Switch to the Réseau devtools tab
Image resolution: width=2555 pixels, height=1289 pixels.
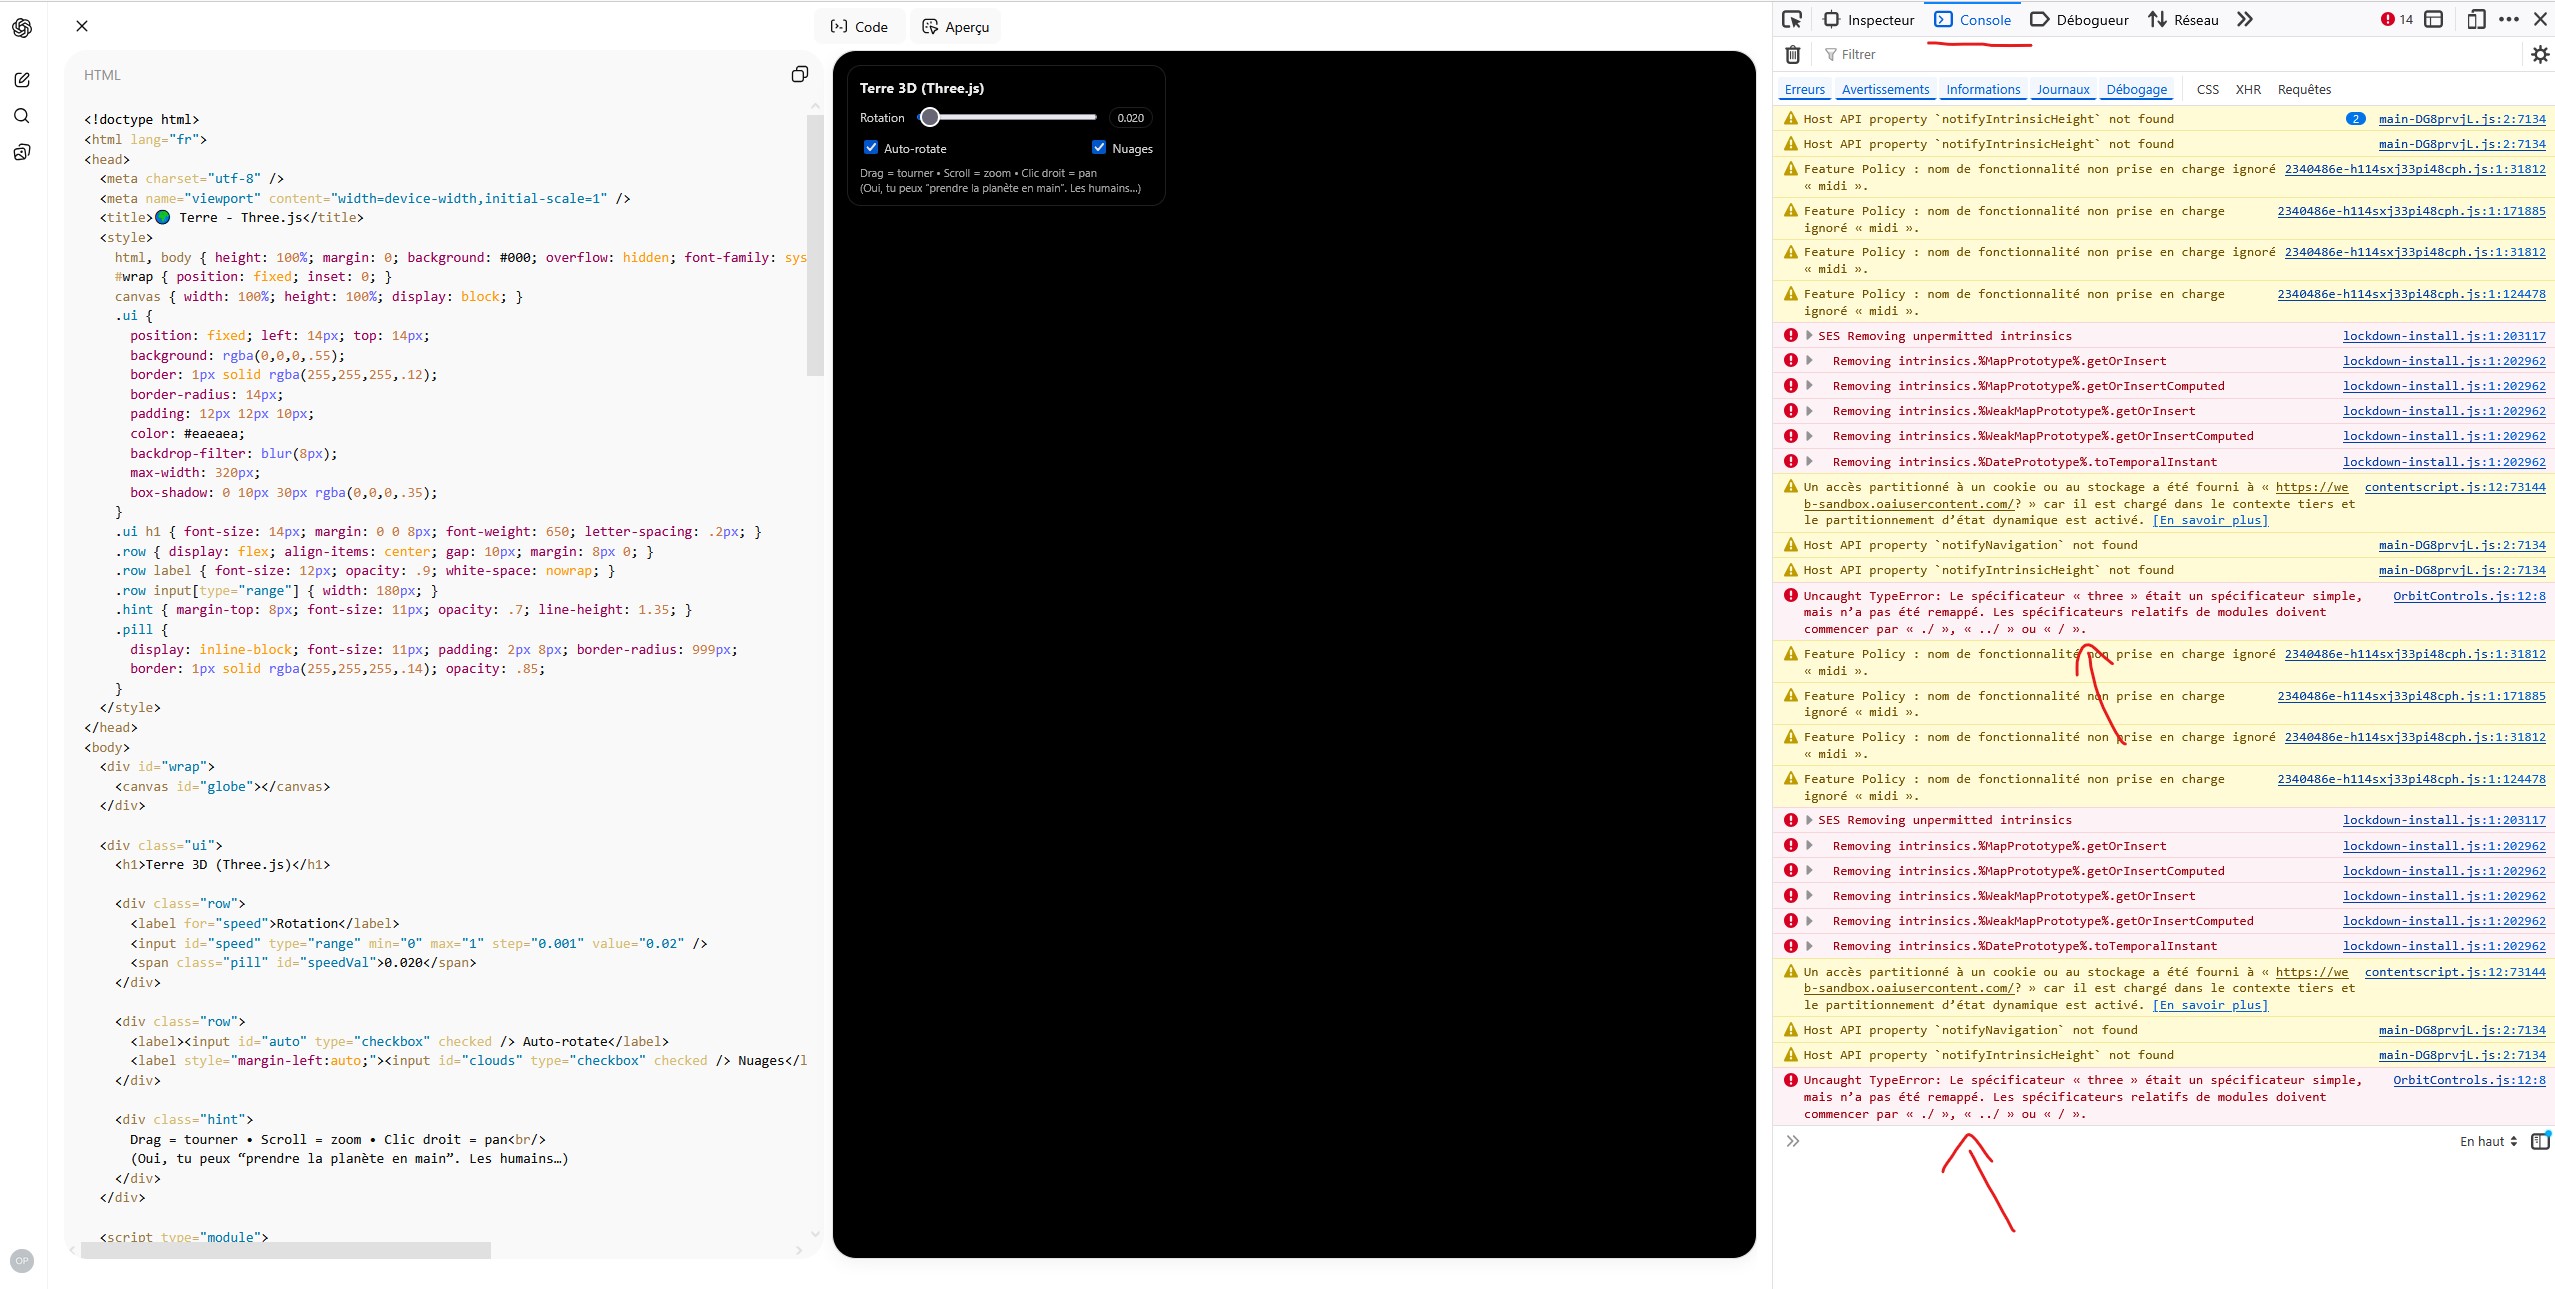pos(2183,19)
